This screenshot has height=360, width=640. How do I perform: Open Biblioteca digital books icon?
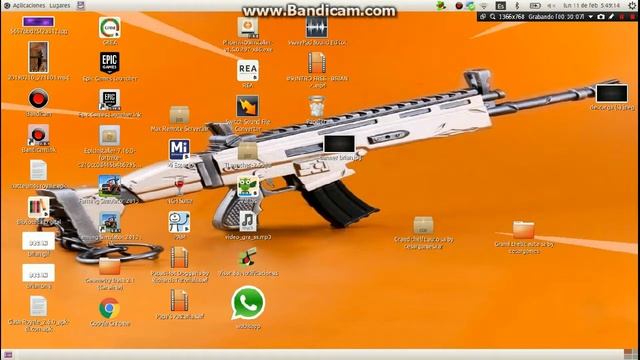pos(38,207)
